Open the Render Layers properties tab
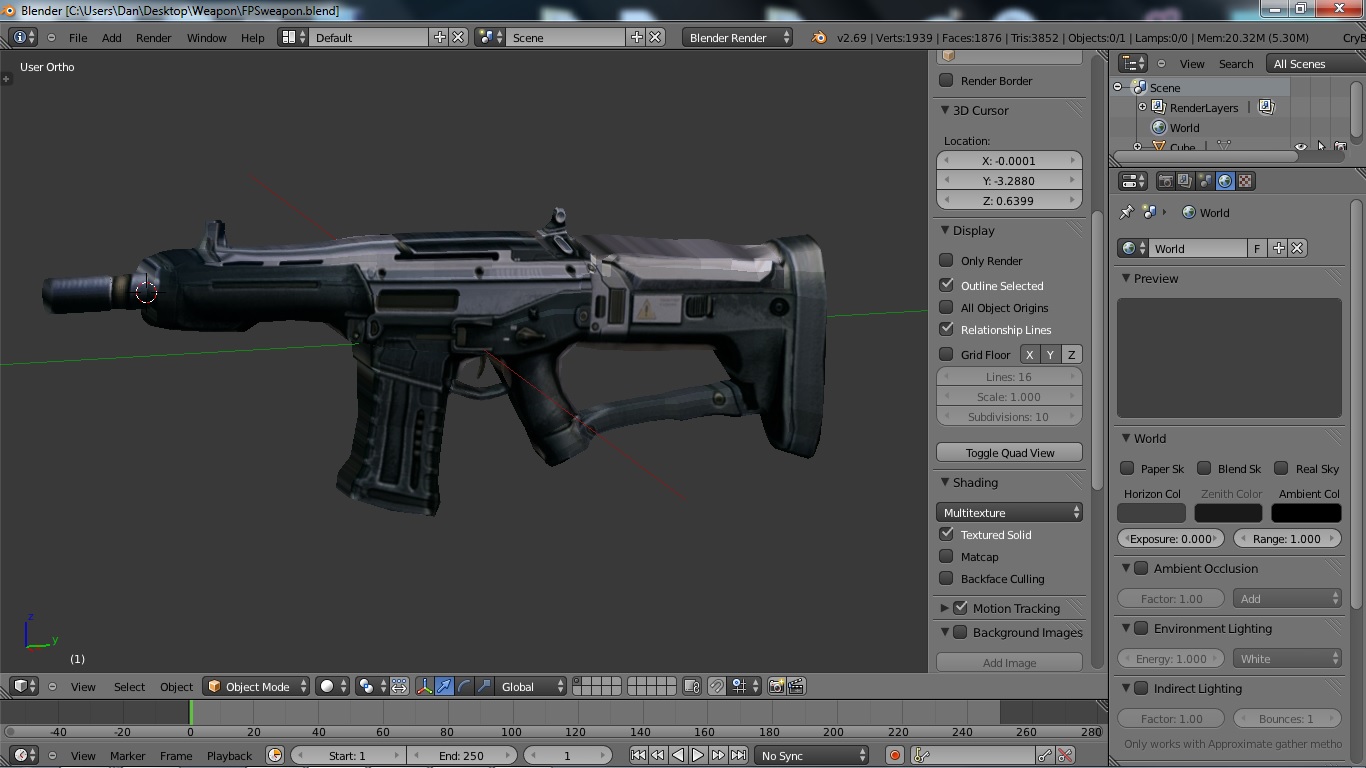 tap(1185, 181)
